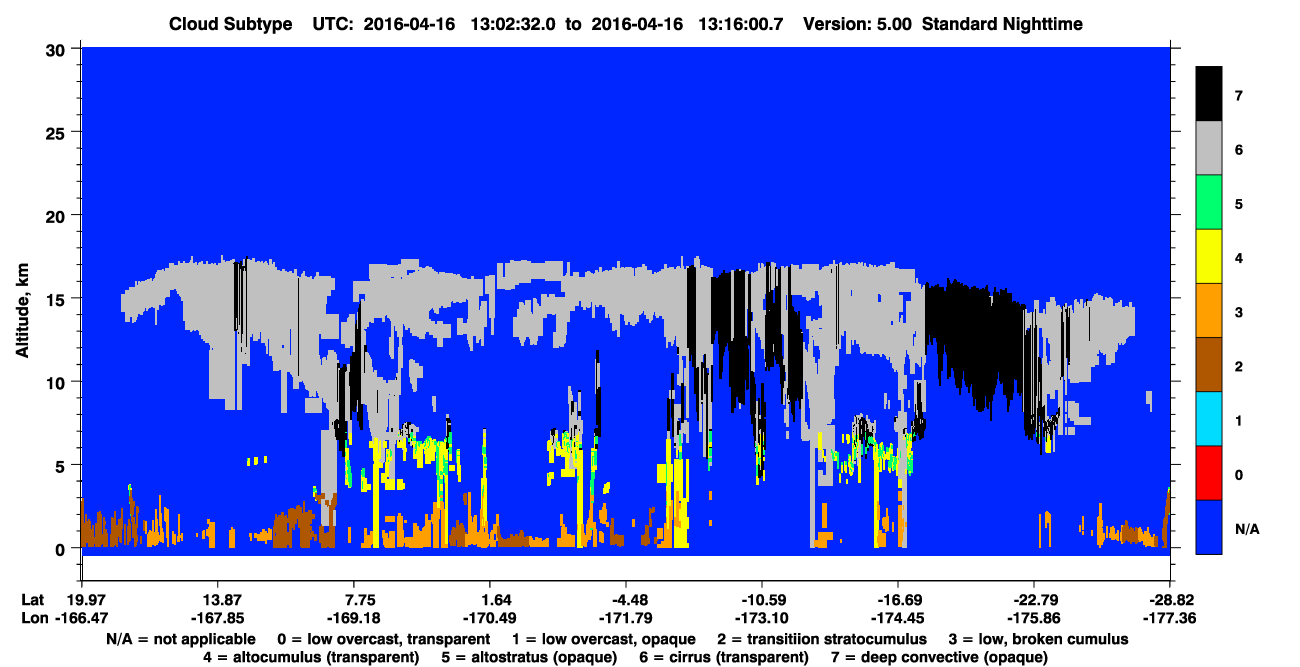Click the gray color swatch labeled 6
The image size is (1300, 667).
coord(1209,149)
